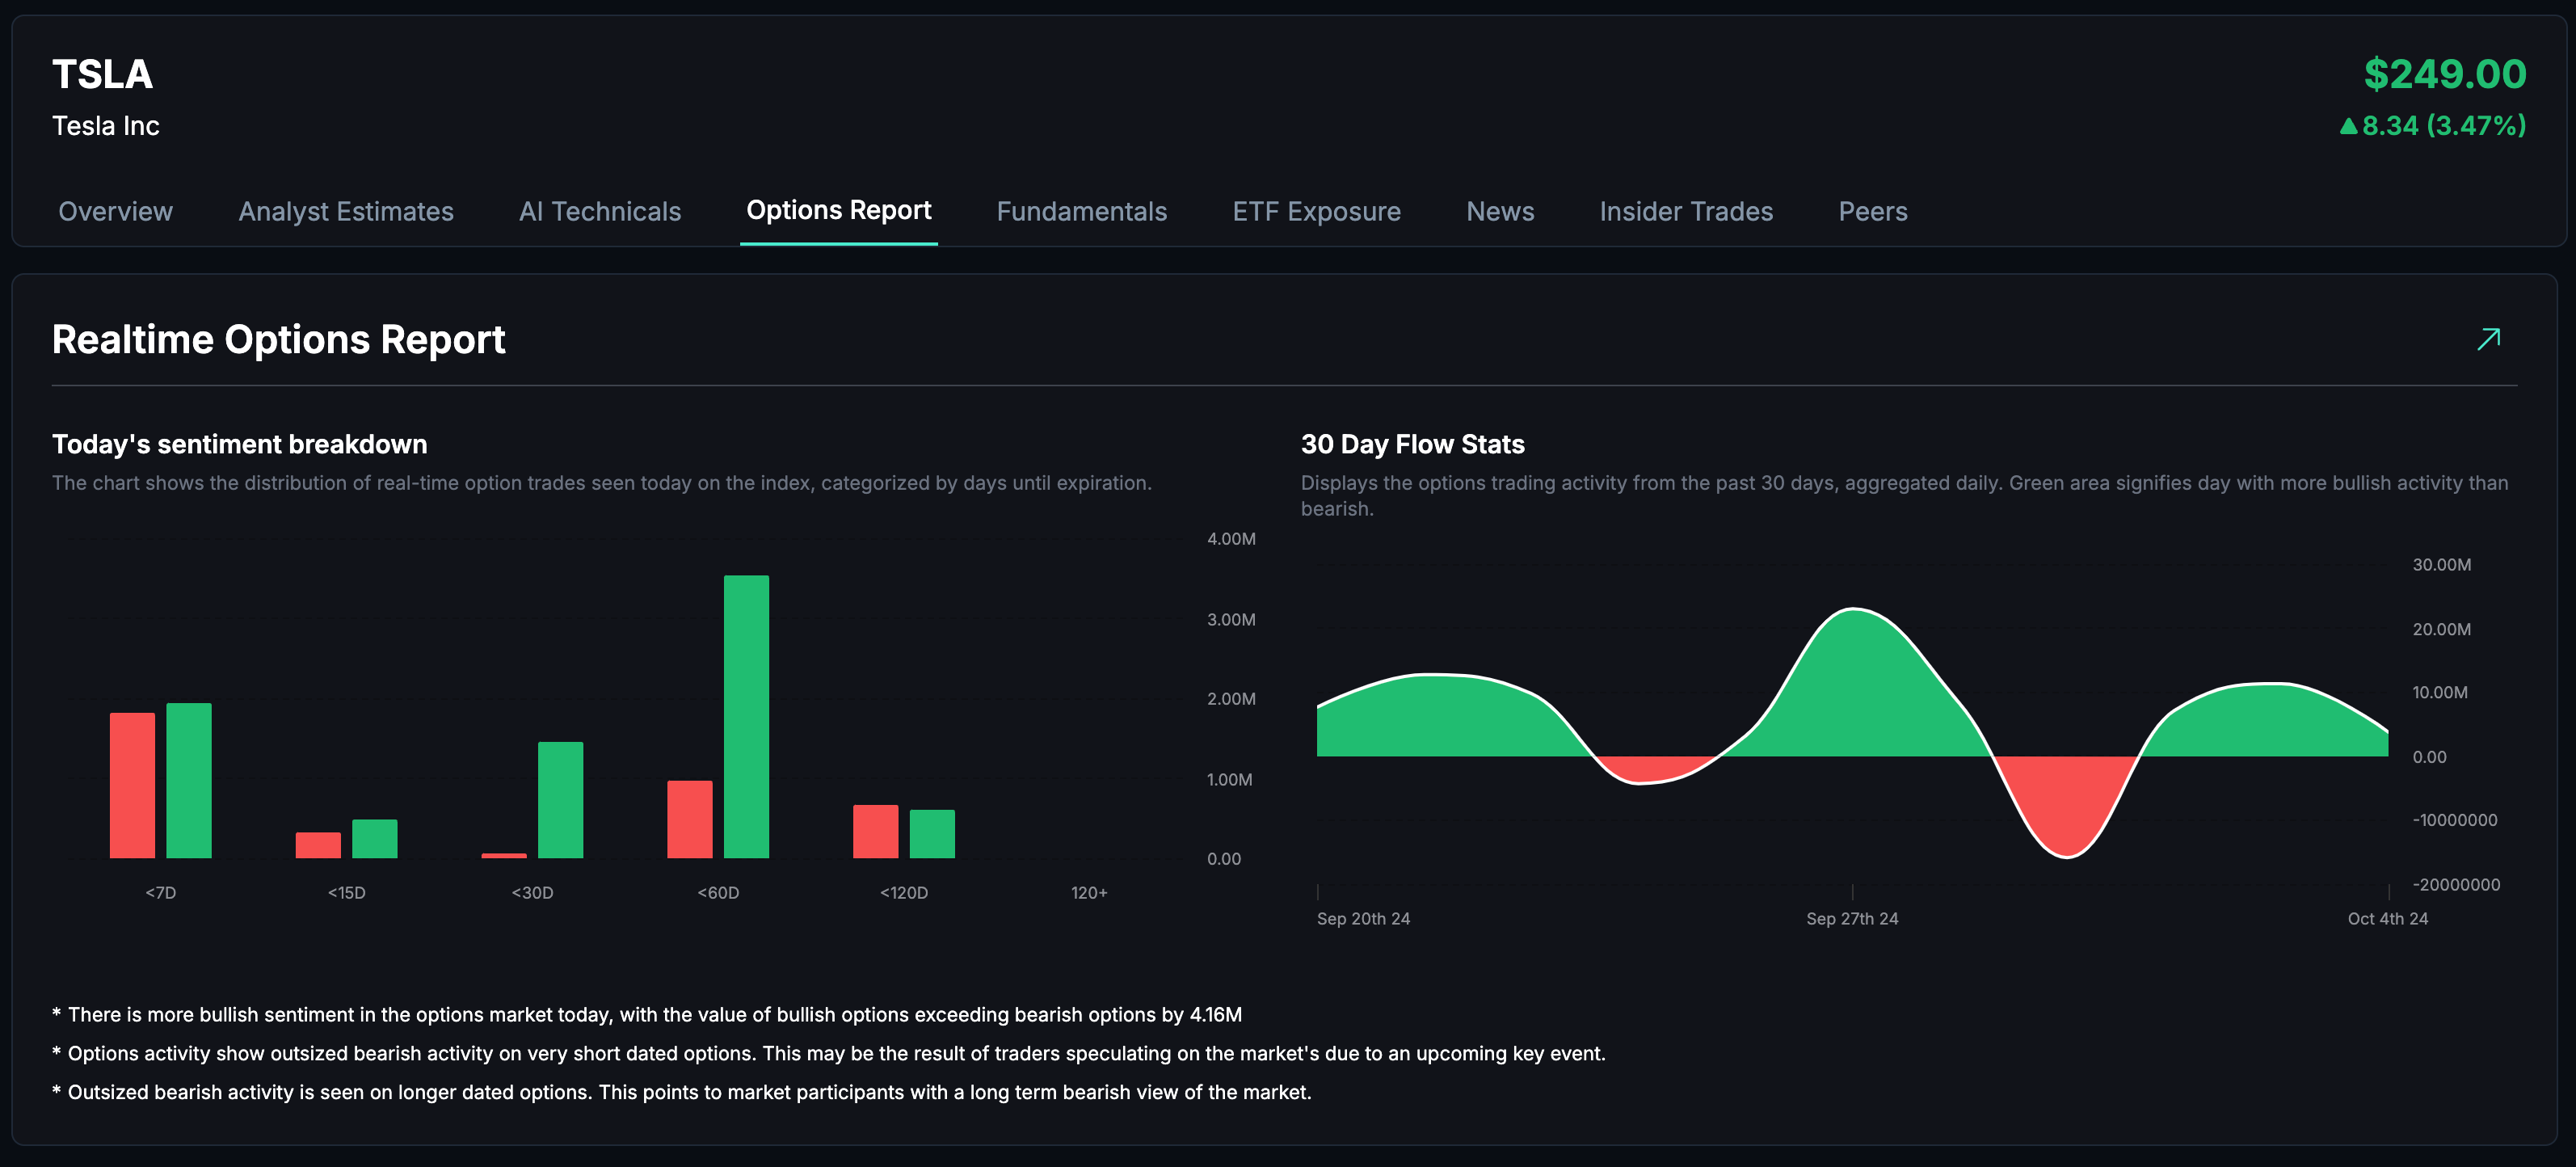Viewport: 2576px width, 1167px height.
Task: Select the AI Technicals tab
Action: pyautogui.click(x=600, y=212)
